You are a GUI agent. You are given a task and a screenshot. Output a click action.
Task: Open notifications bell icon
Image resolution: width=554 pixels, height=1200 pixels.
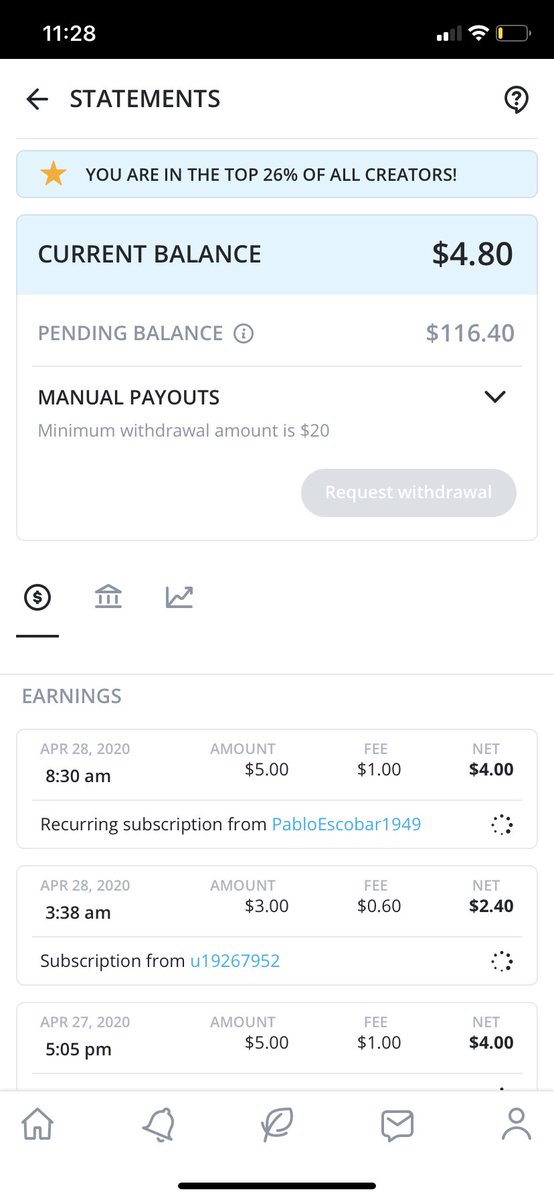[x=158, y=1124]
